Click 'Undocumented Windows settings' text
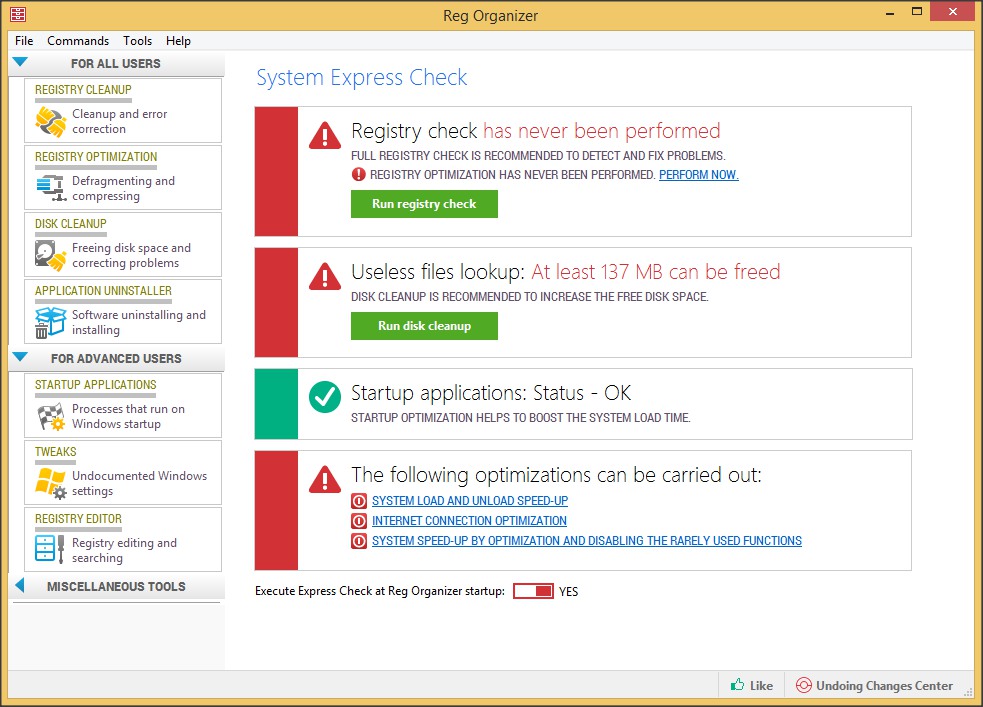Screen dimensions: 983x707 139,483
